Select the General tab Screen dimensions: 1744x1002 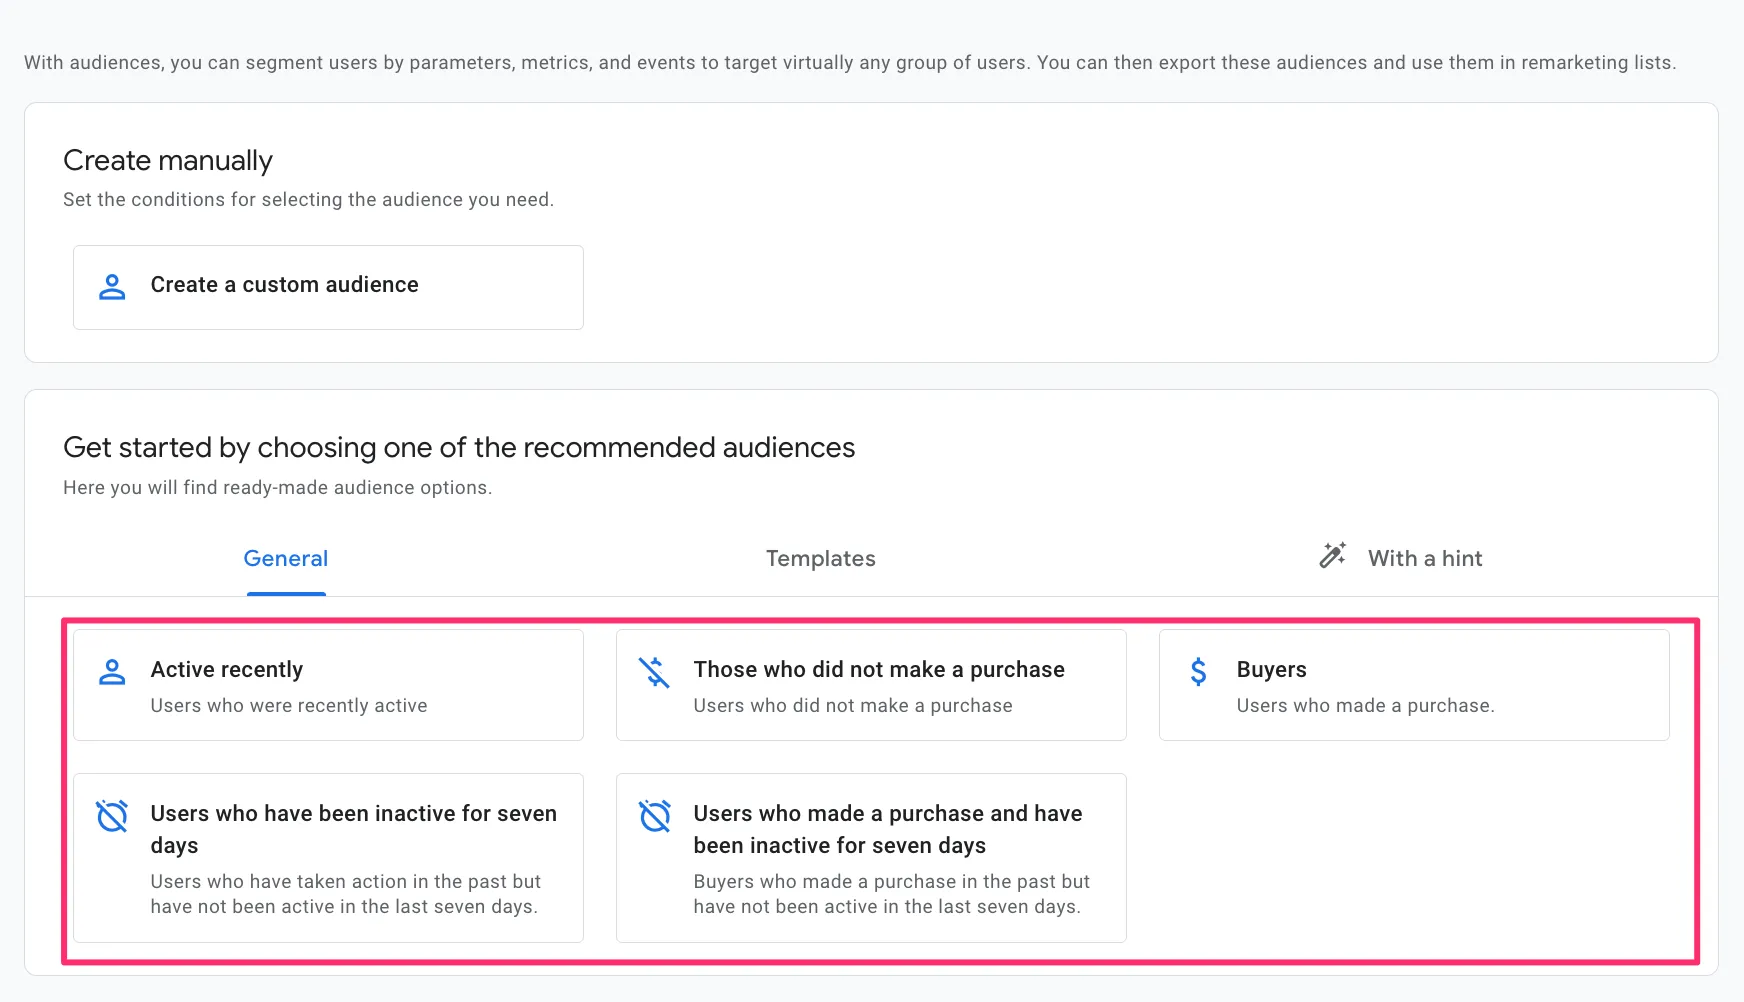(285, 558)
